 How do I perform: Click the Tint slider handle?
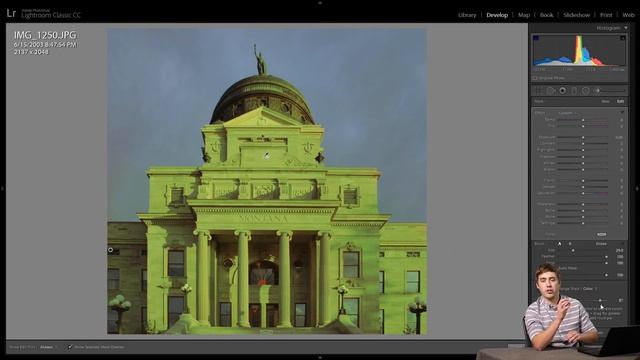[583, 126]
